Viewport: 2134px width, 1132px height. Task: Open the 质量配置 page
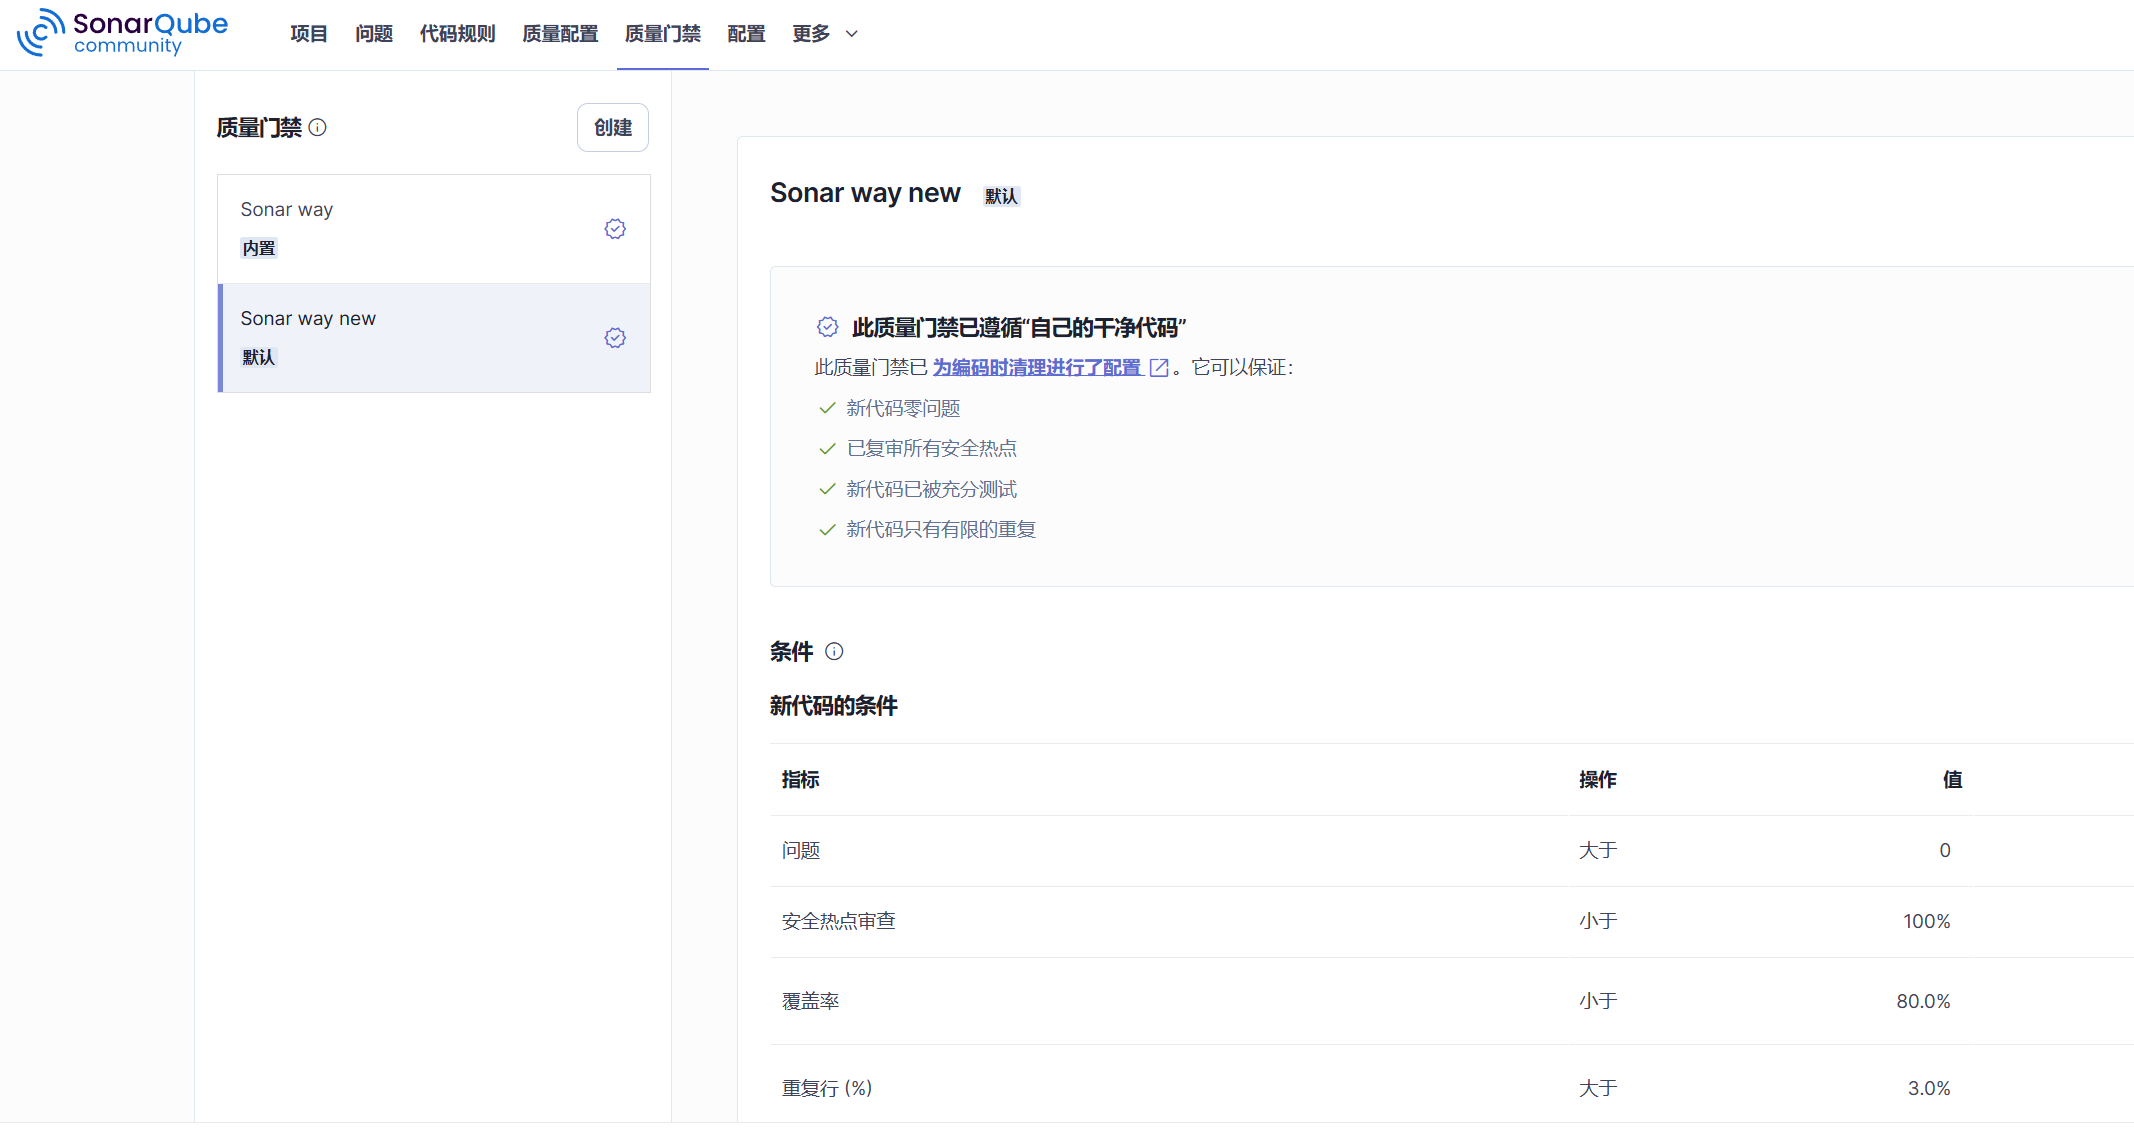point(560,34)
